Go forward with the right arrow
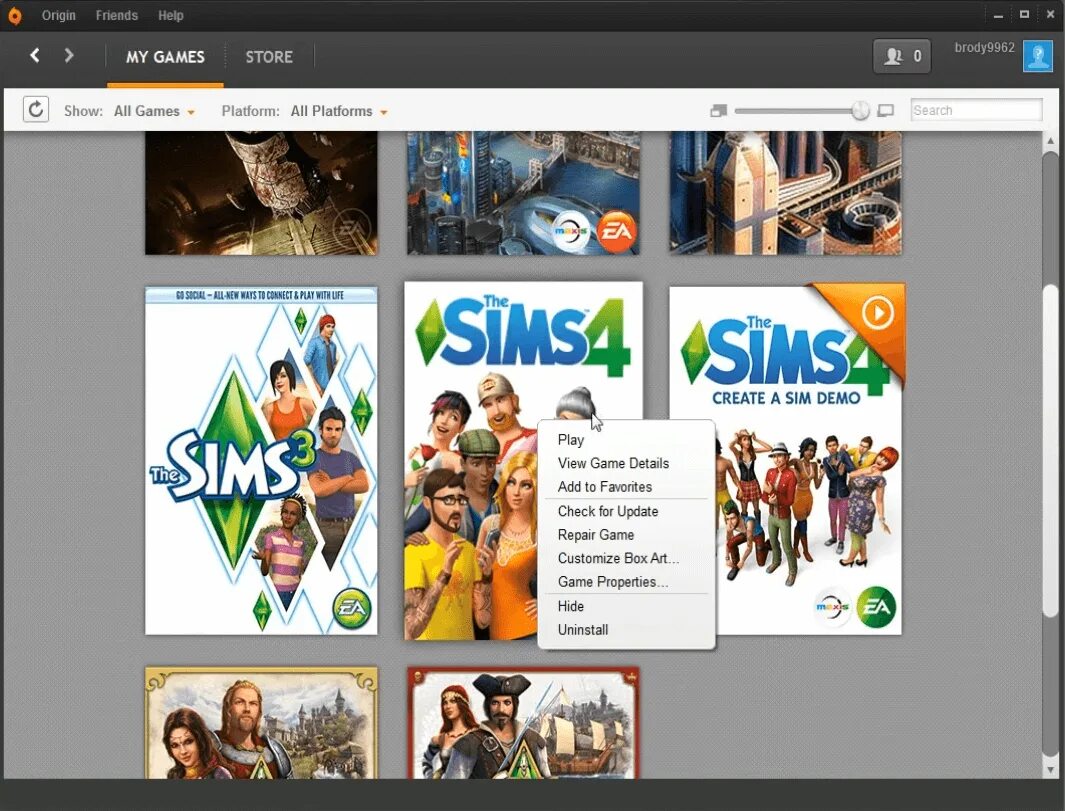 (69, 55)
